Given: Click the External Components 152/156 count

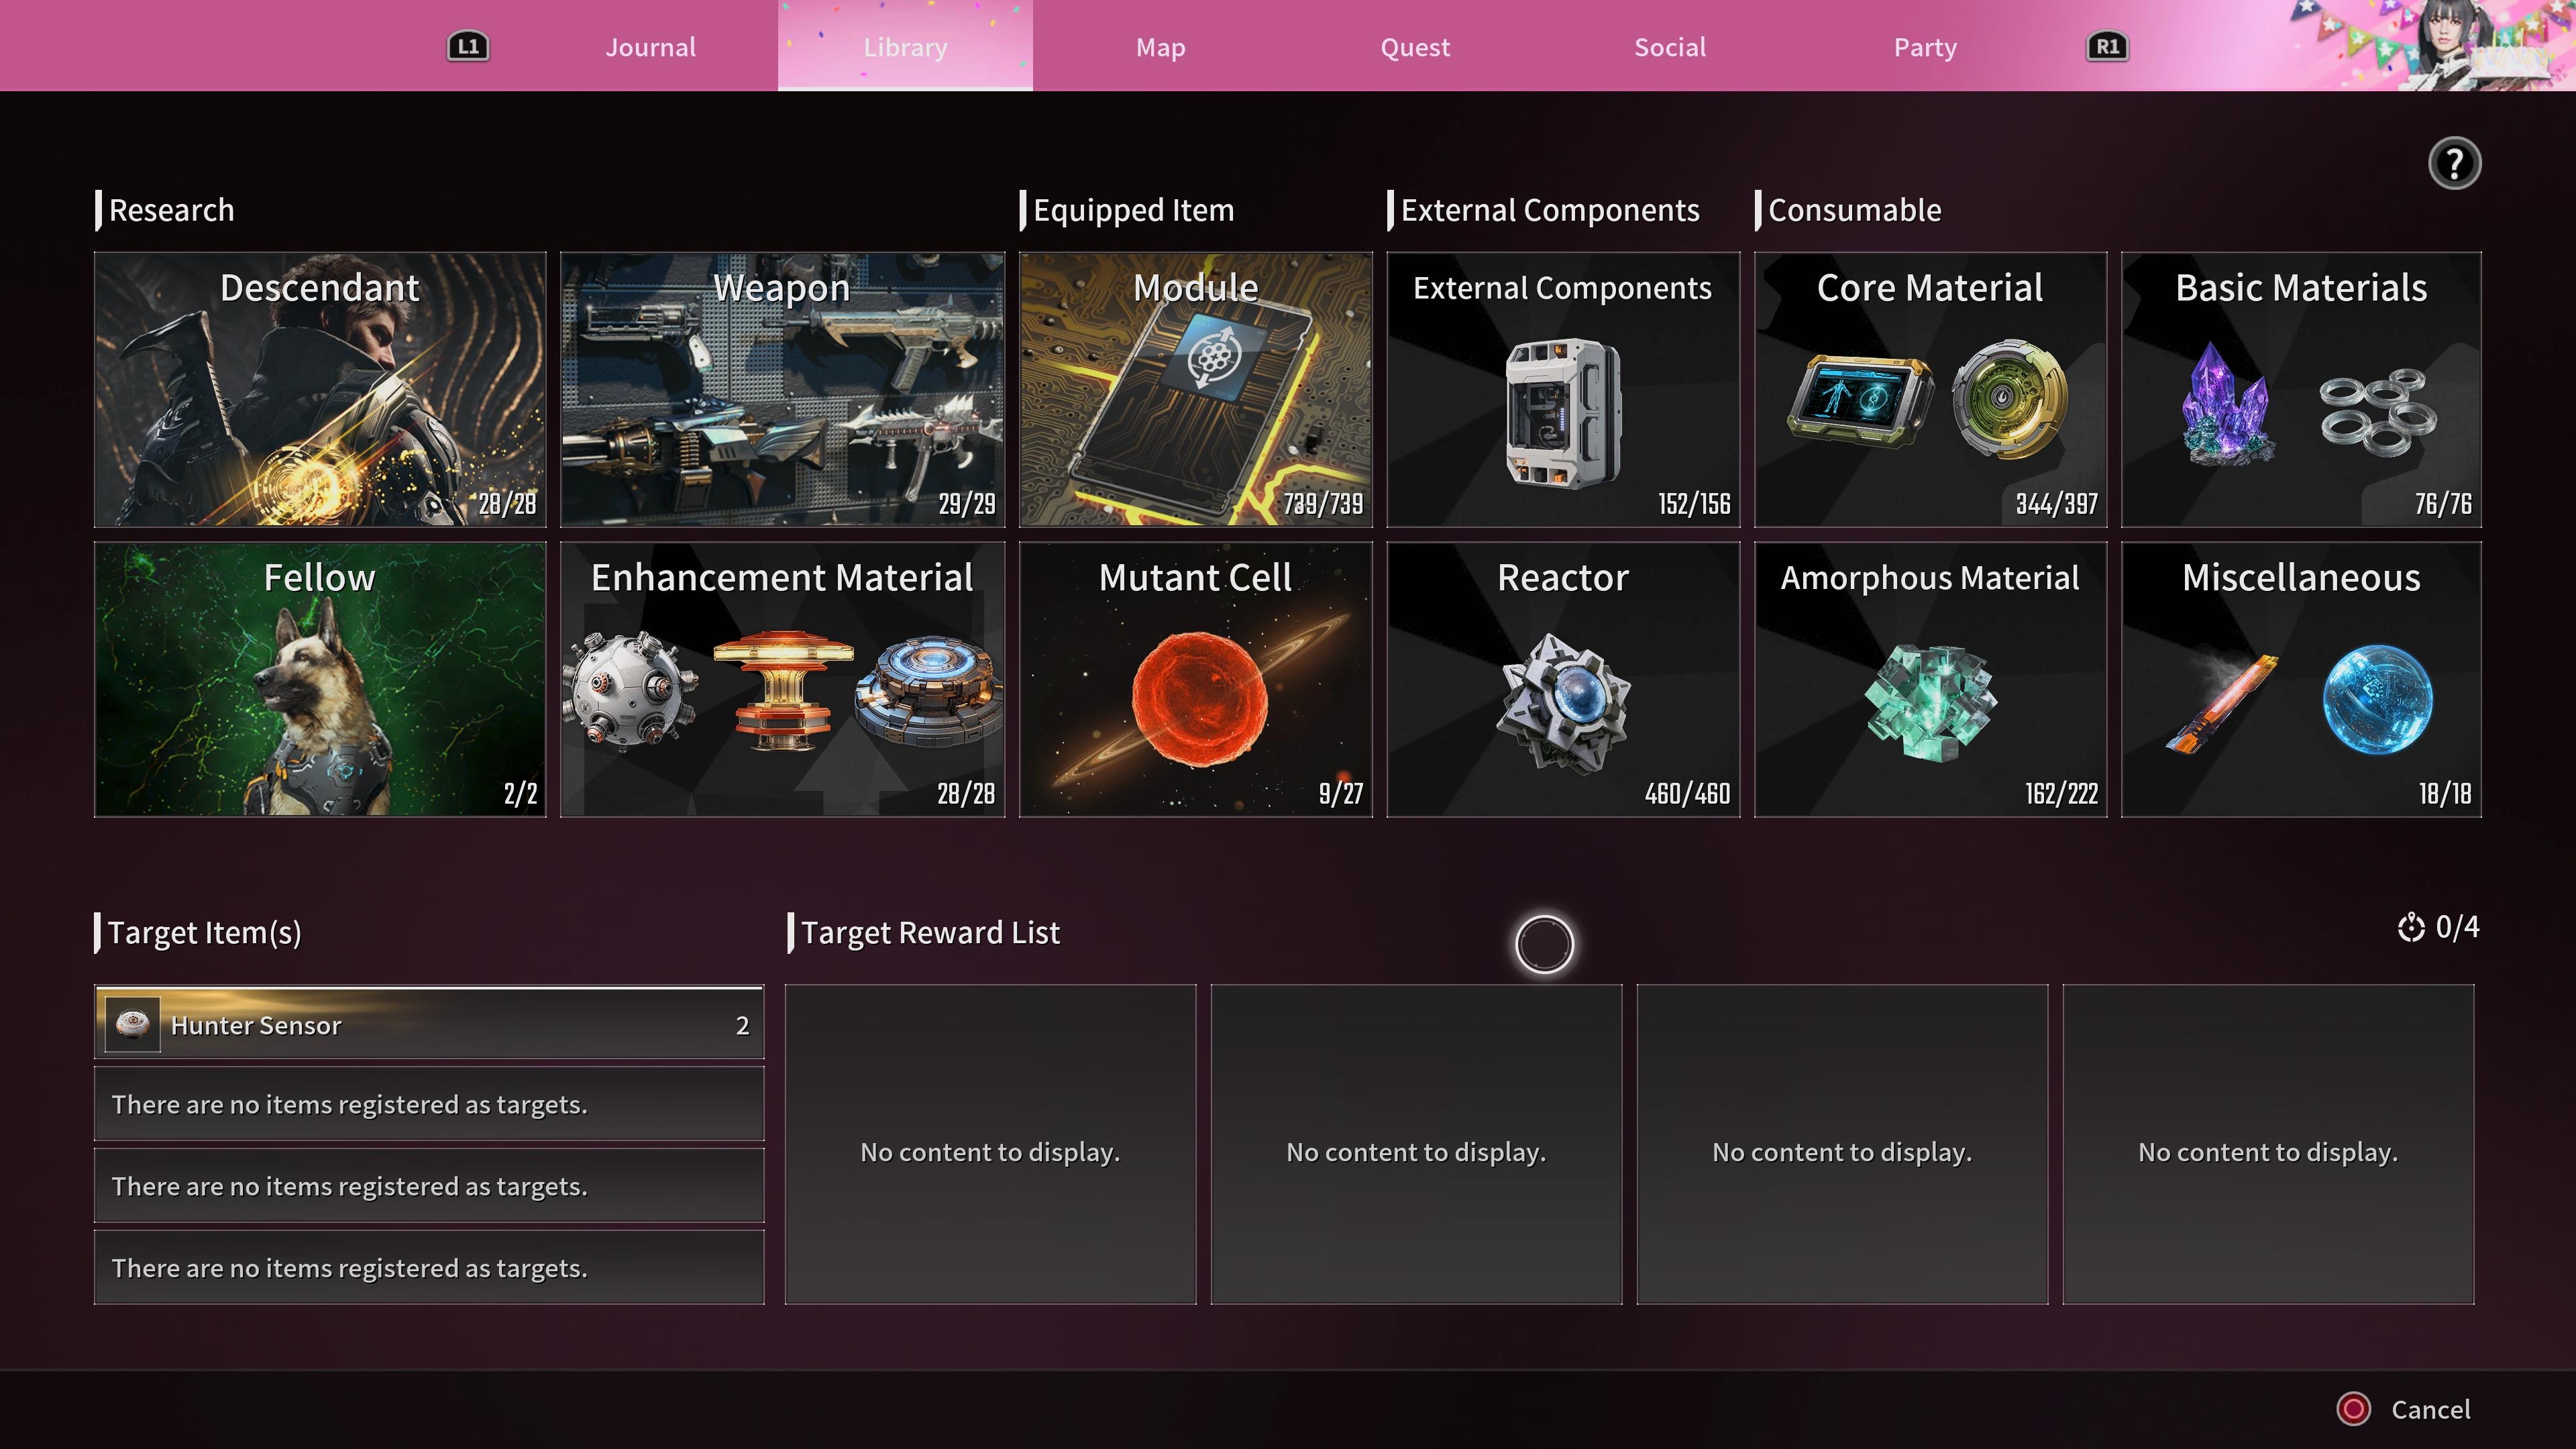Looking at the screenshot, I should (x=1694, y=503).
